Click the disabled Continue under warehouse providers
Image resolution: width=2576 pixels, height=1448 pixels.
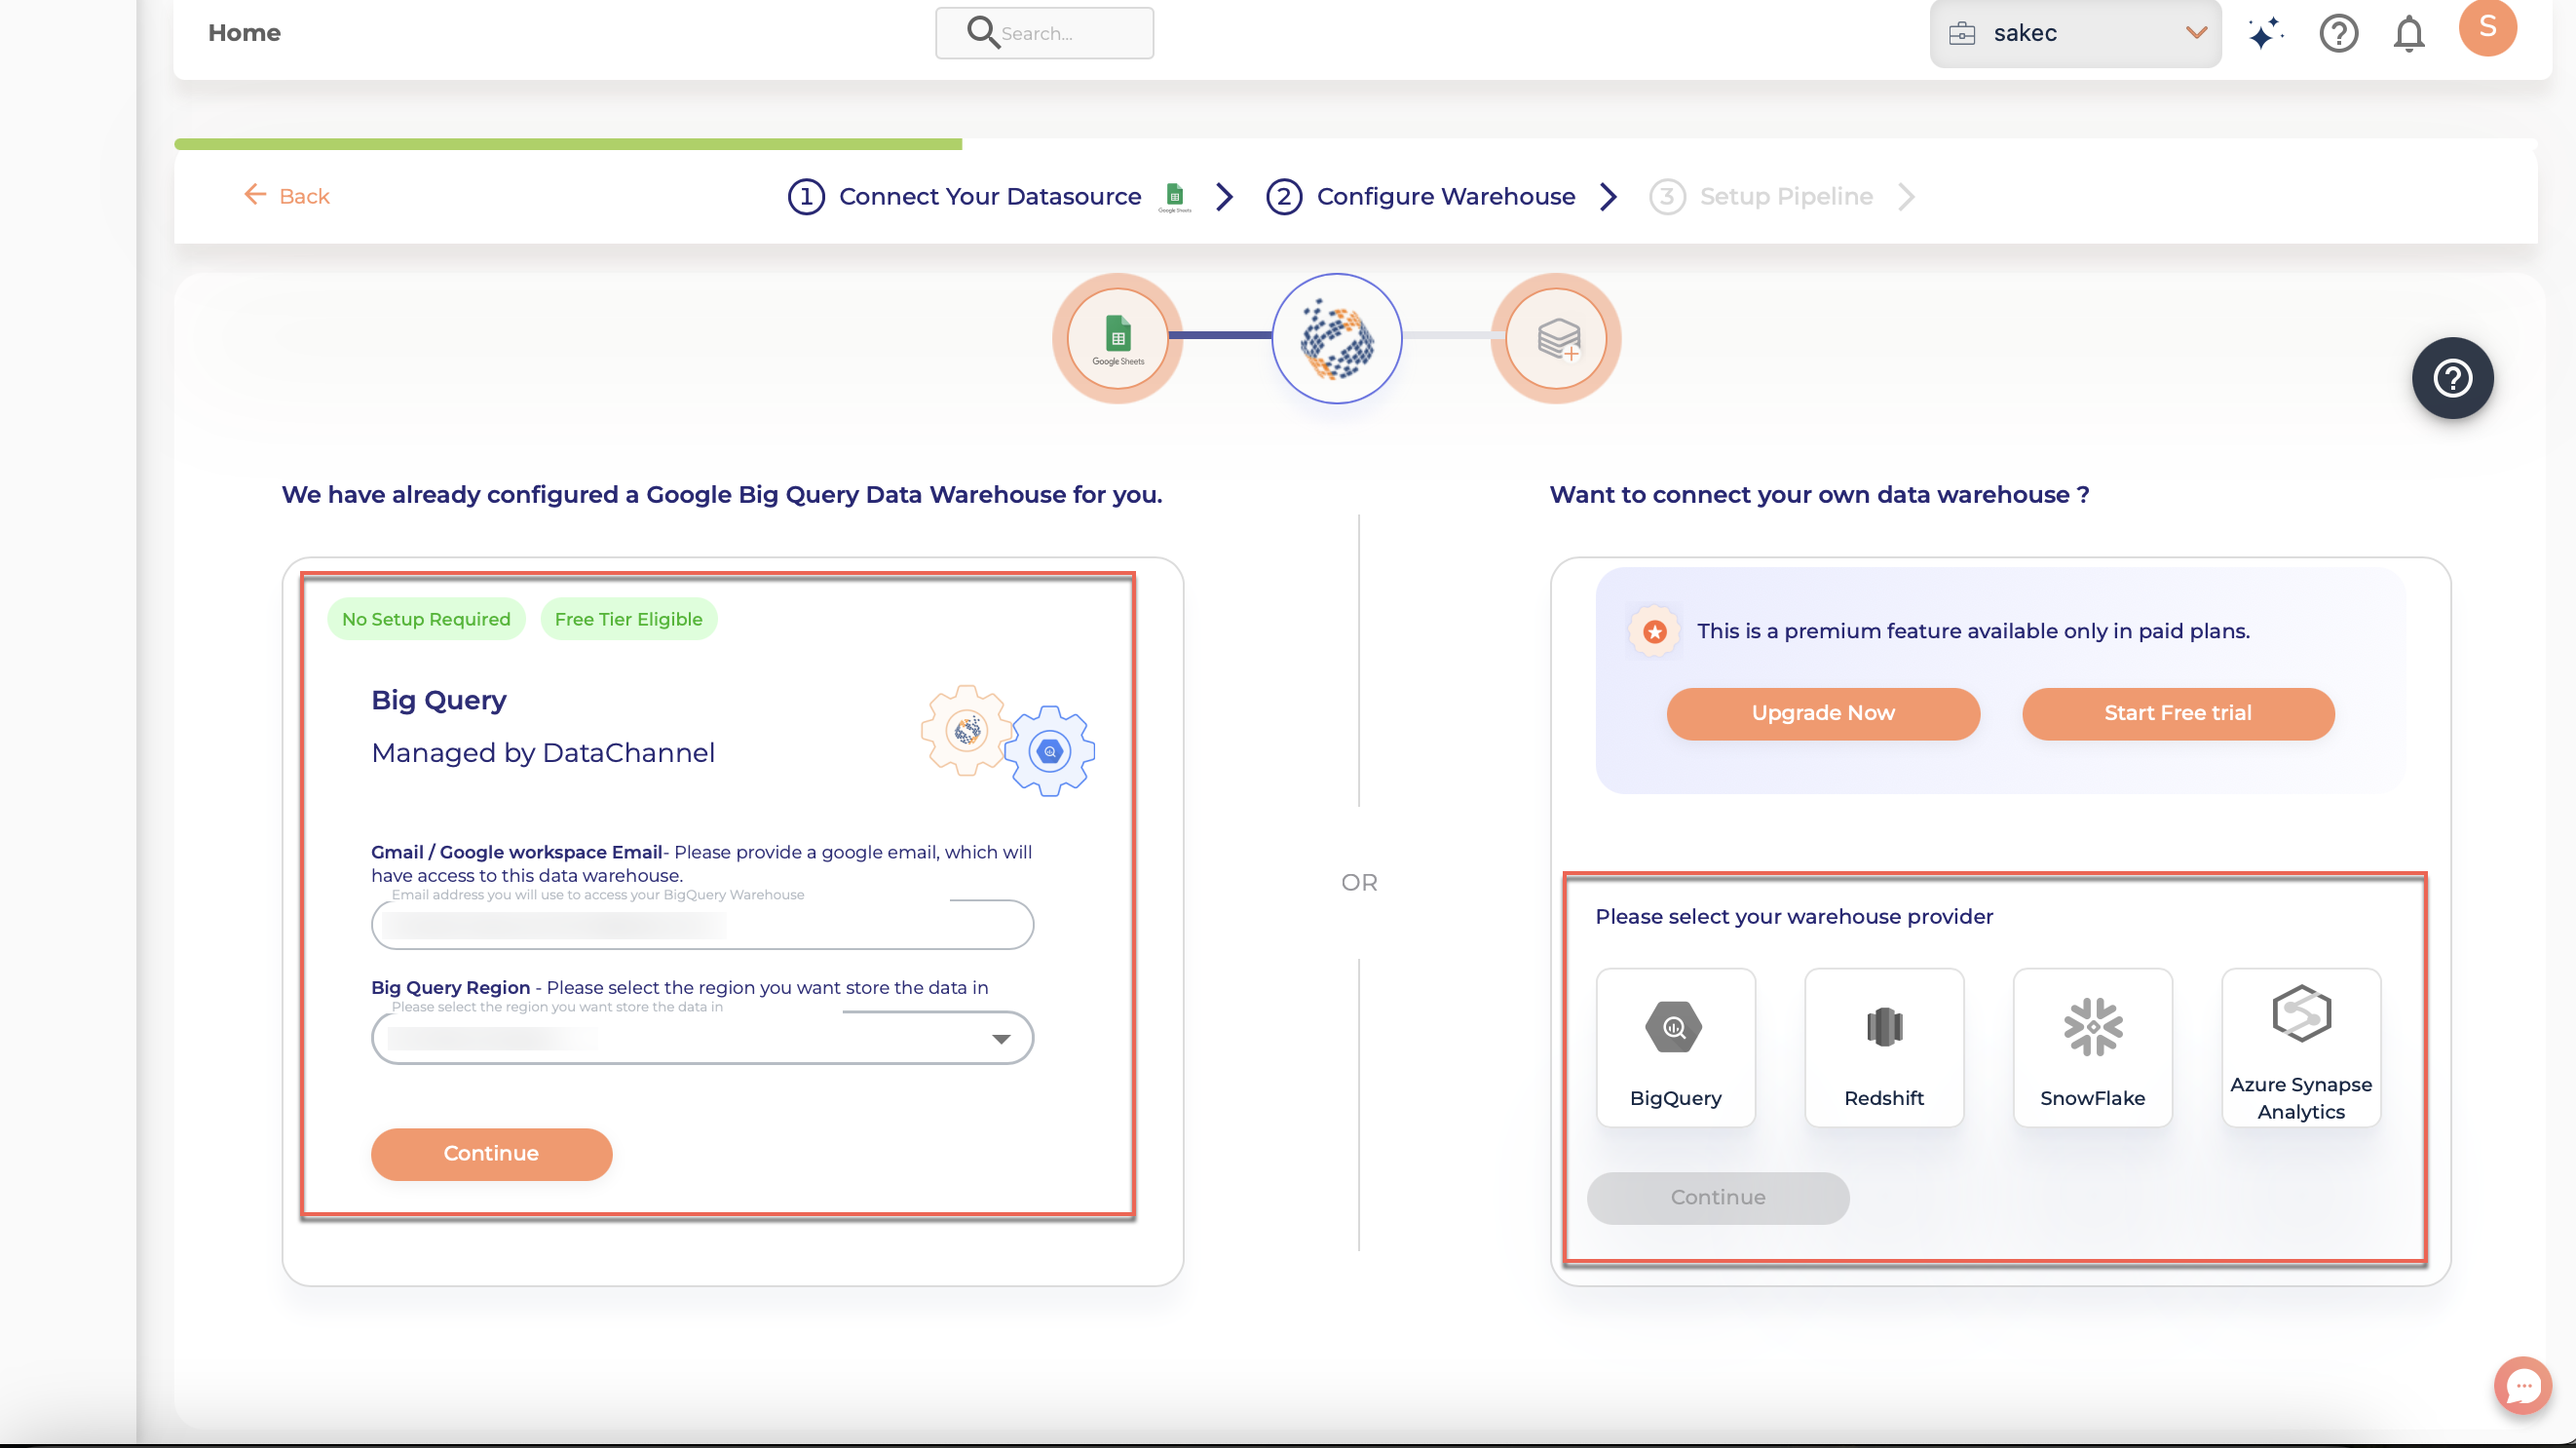click(x=1717, y=1198)
